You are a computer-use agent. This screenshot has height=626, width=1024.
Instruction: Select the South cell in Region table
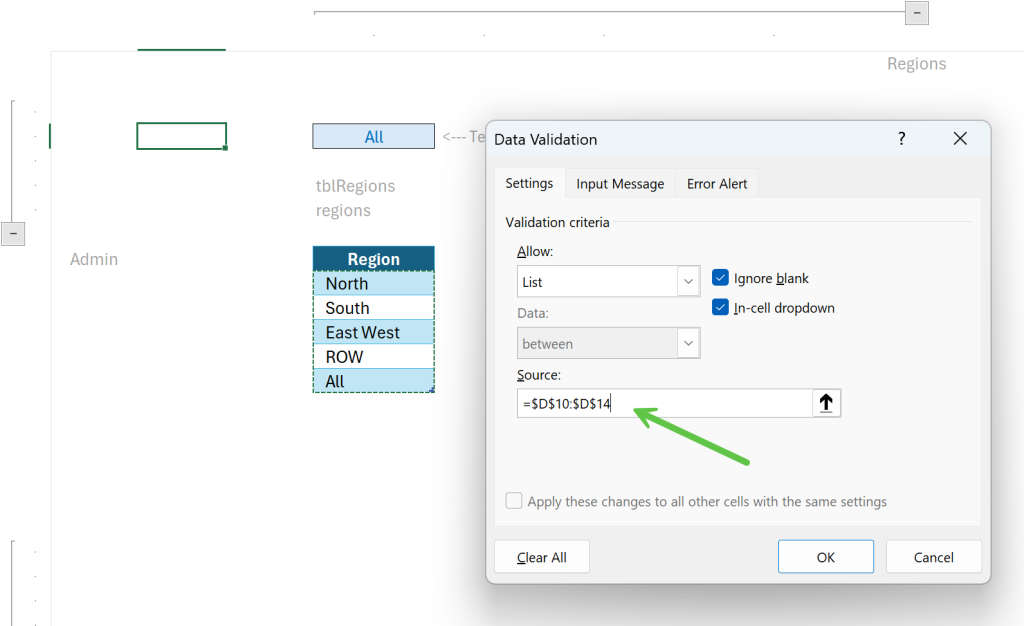[374, 307]
